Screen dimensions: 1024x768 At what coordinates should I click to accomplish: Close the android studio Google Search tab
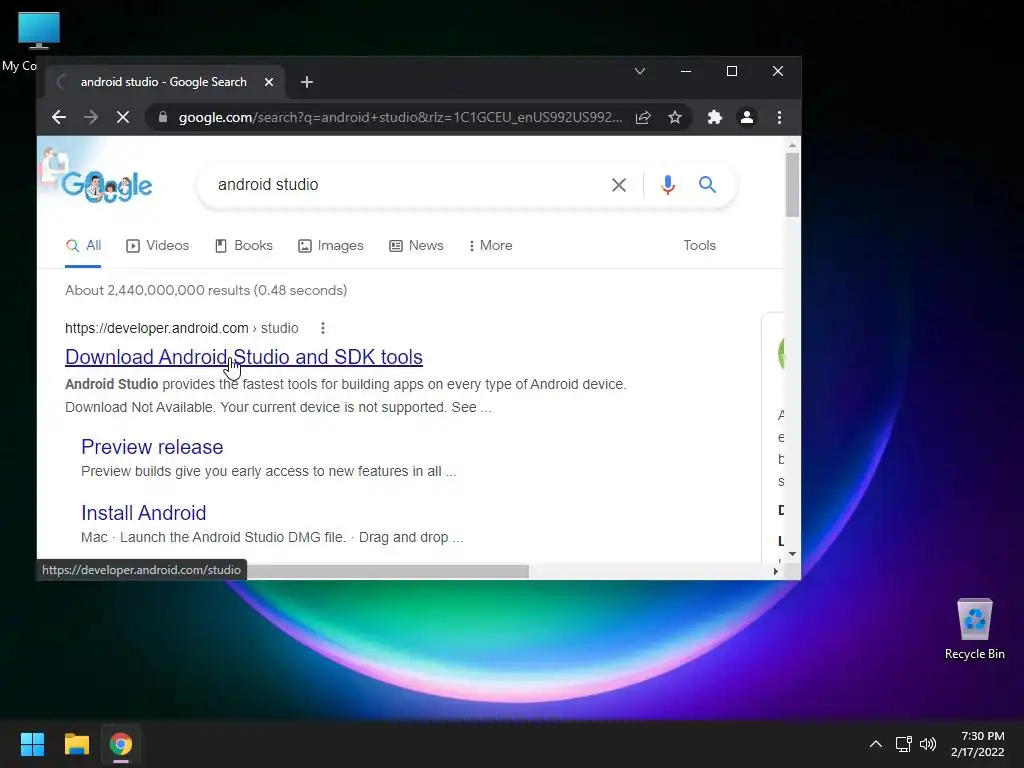point(268,82)
